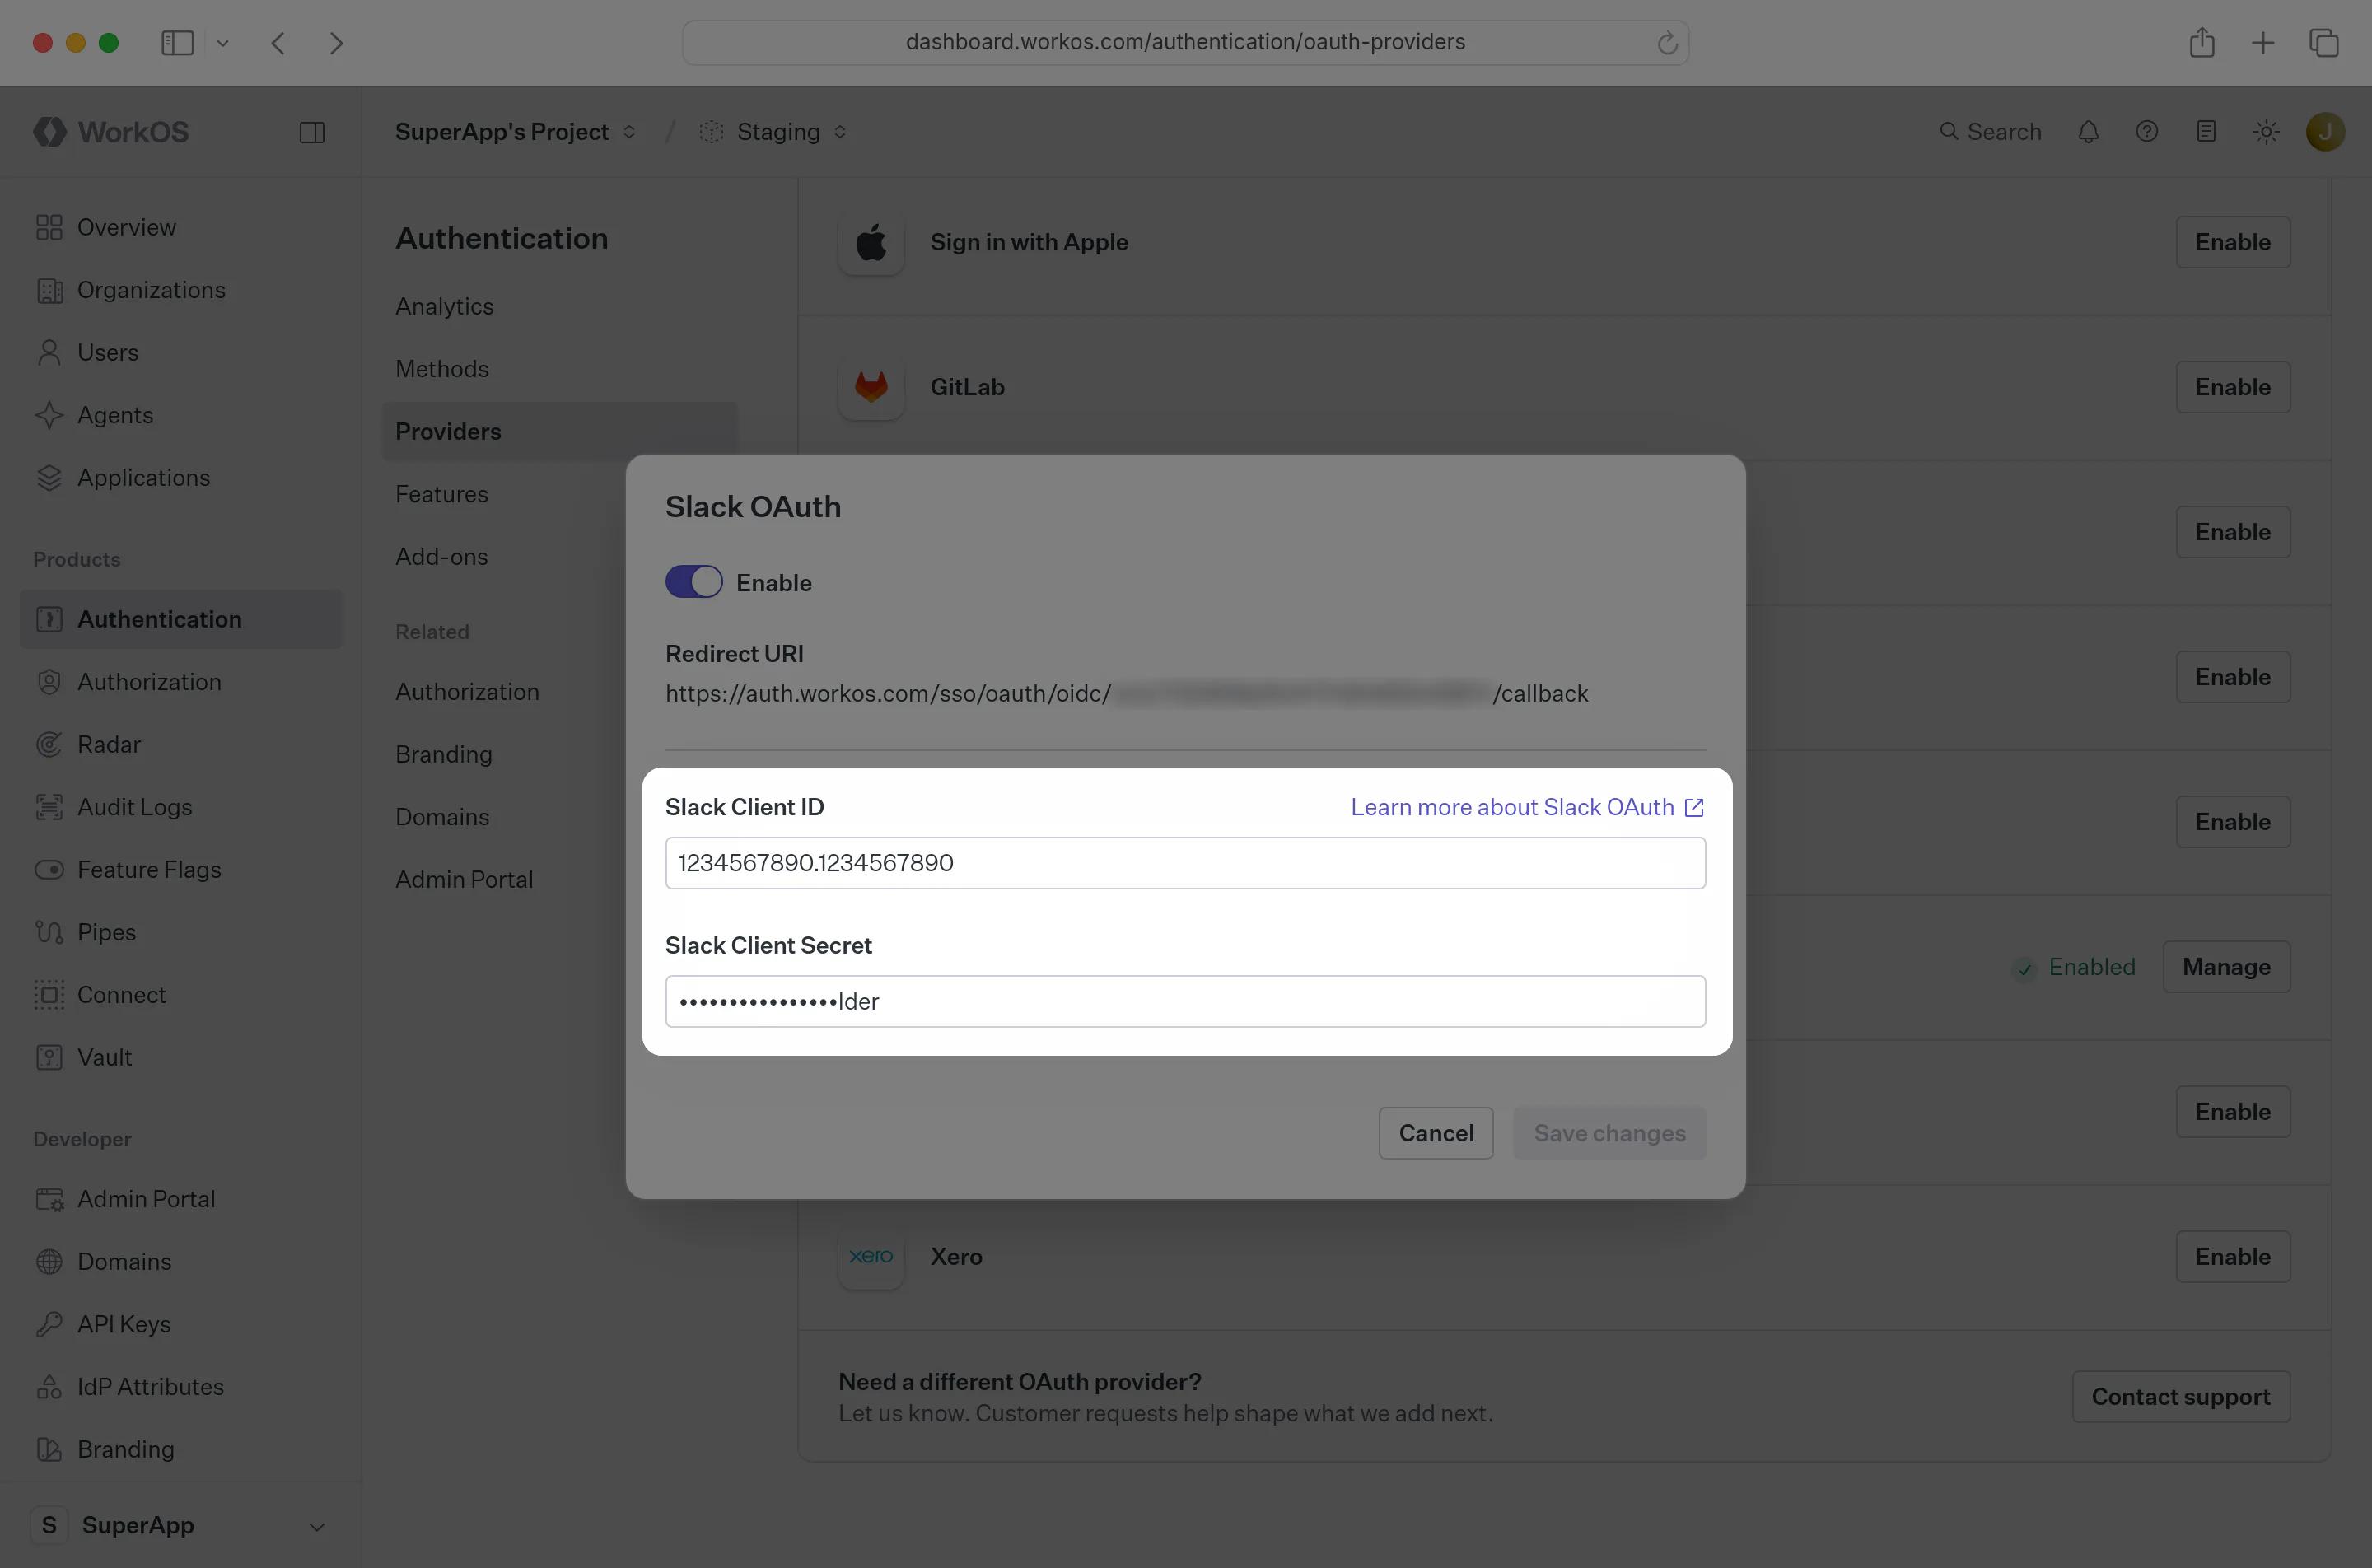Click the Apple provider logo
The width and height of the screenshot is (2372, 1568).
coord(871,242)
